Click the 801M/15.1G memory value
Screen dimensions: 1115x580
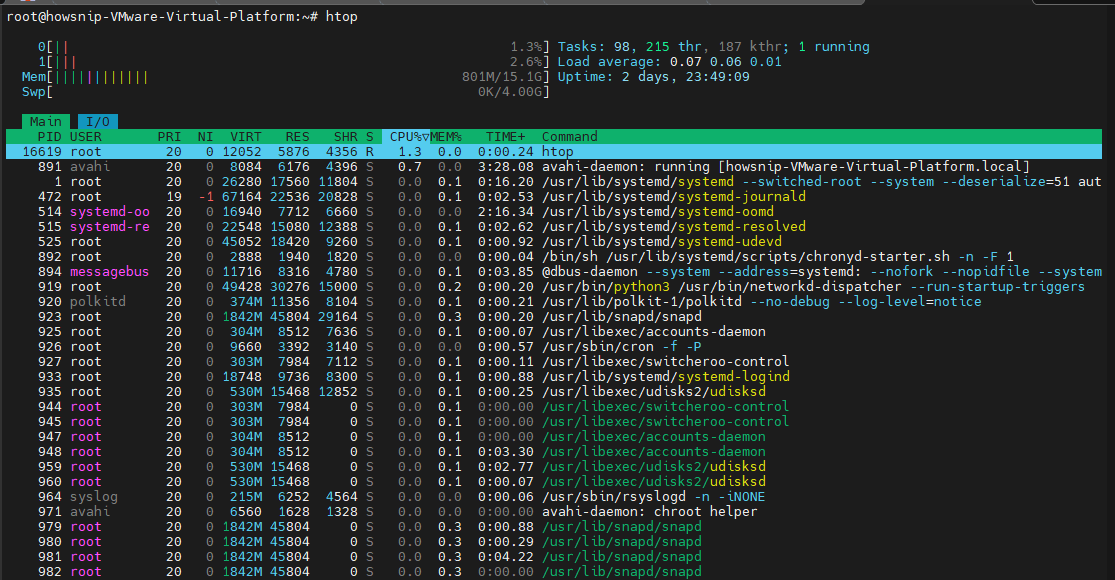[503, 77]
